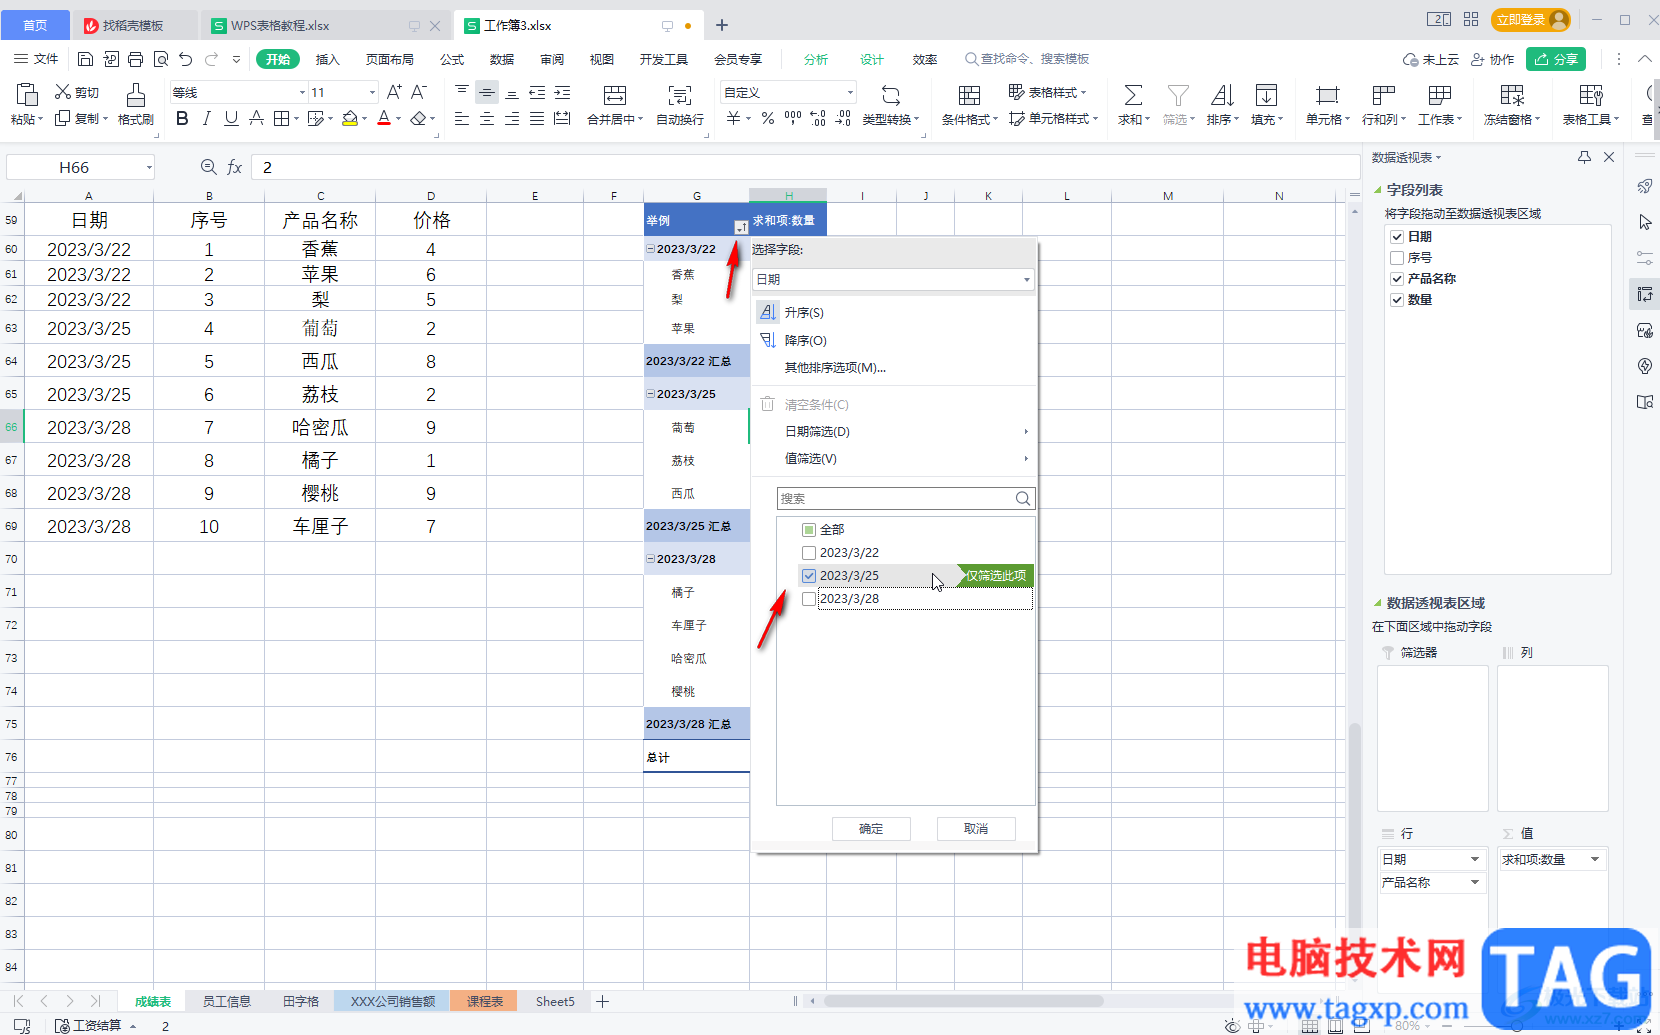Click the Worksheet (工作表) icon in ribbon
Screen dimensions: 1660x1035
[x=1440, y=95]
